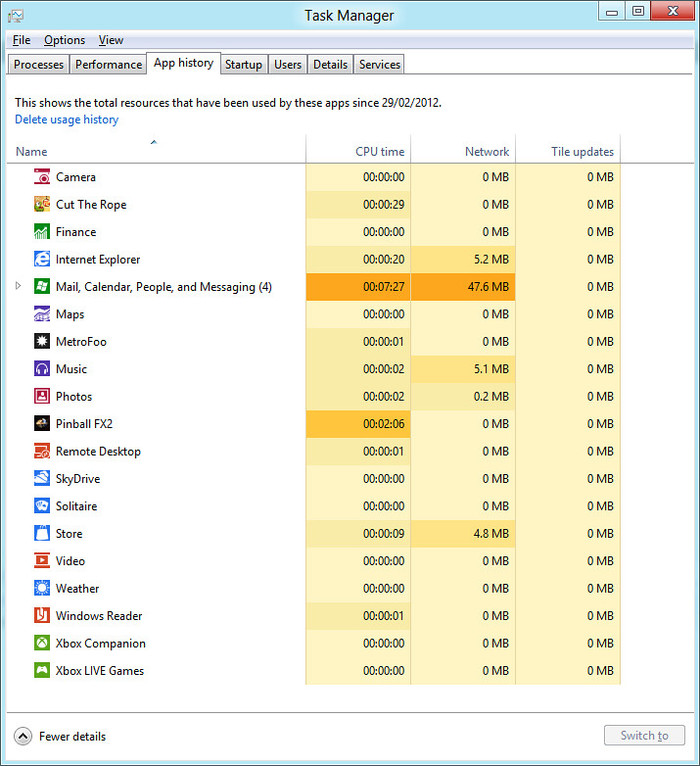This screenshot has width=700, height=766.
Task: Maximize the Task Manager window
Action: [x=638, y=11]
